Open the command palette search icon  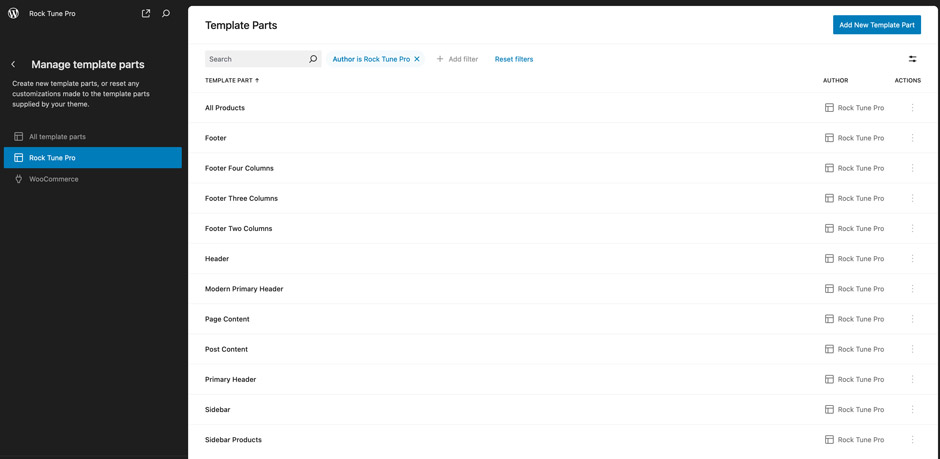click(x=166, y=13)
